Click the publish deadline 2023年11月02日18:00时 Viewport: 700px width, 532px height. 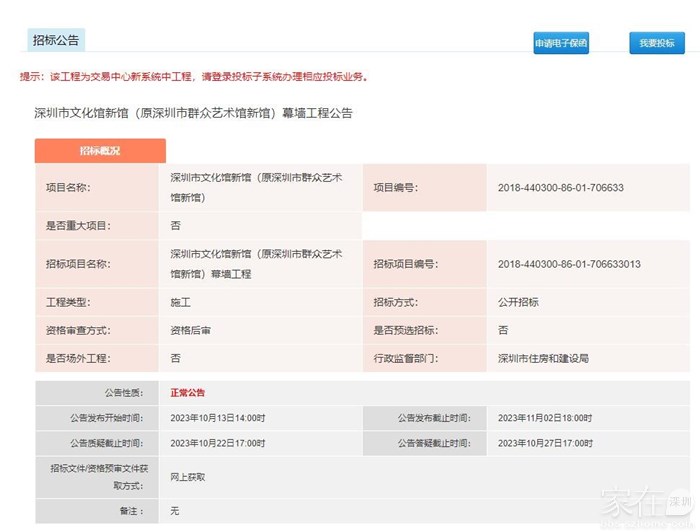click(544, 418)
